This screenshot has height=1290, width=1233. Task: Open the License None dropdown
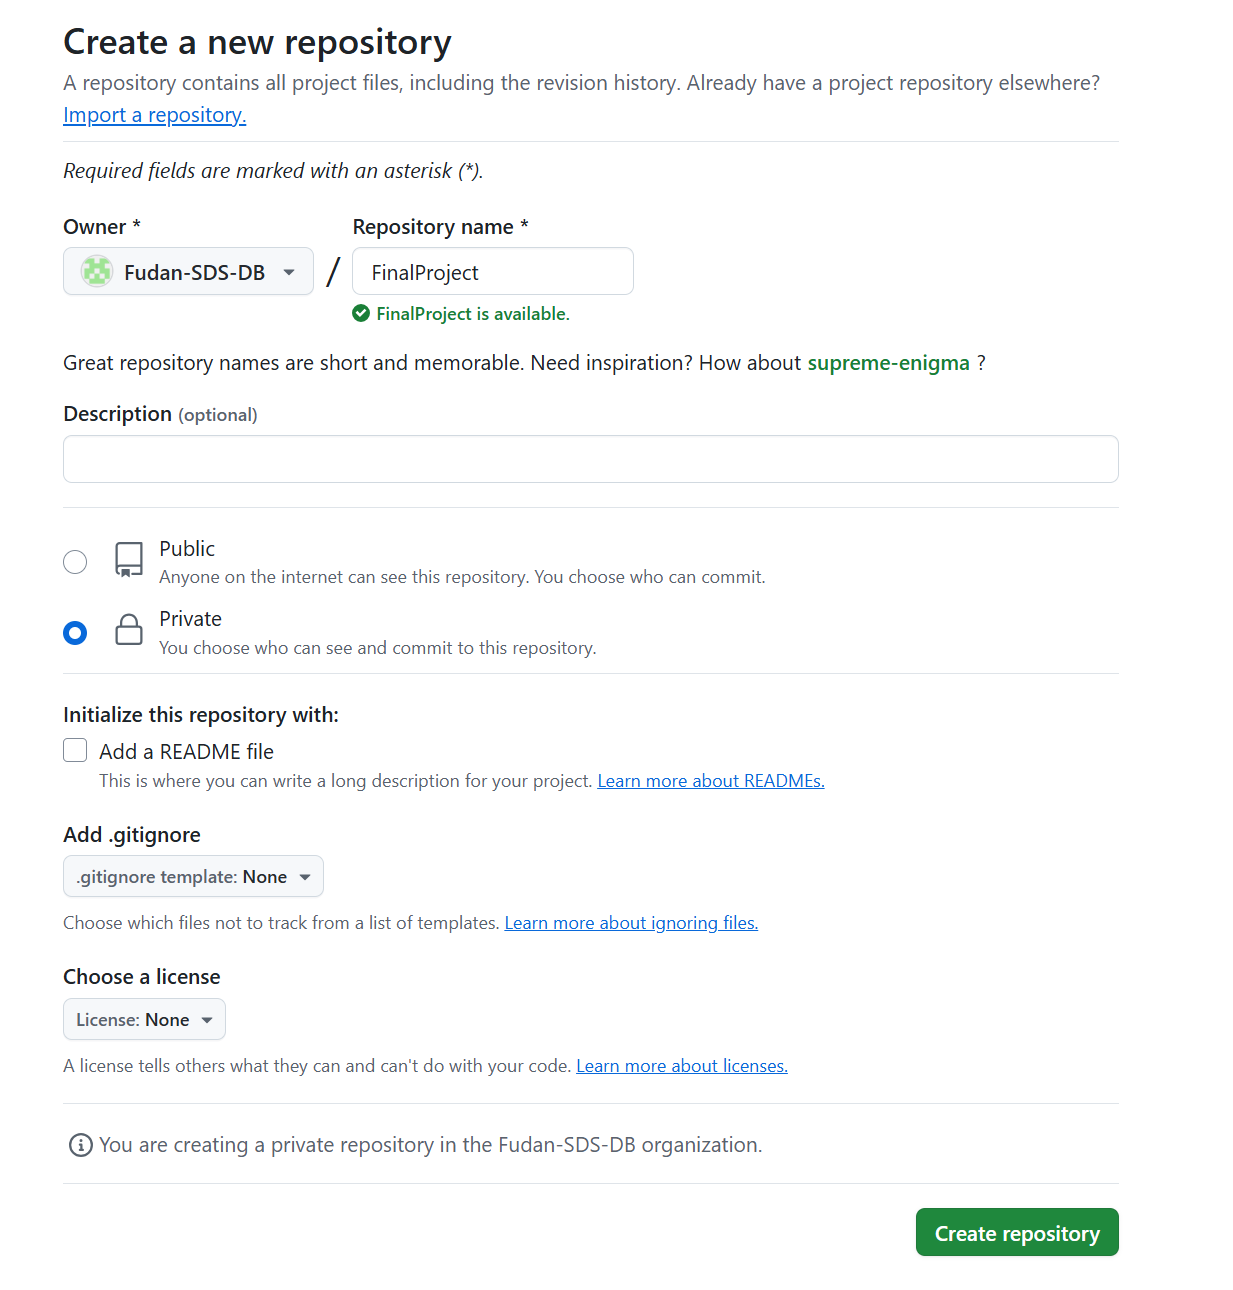point(144,1019)
